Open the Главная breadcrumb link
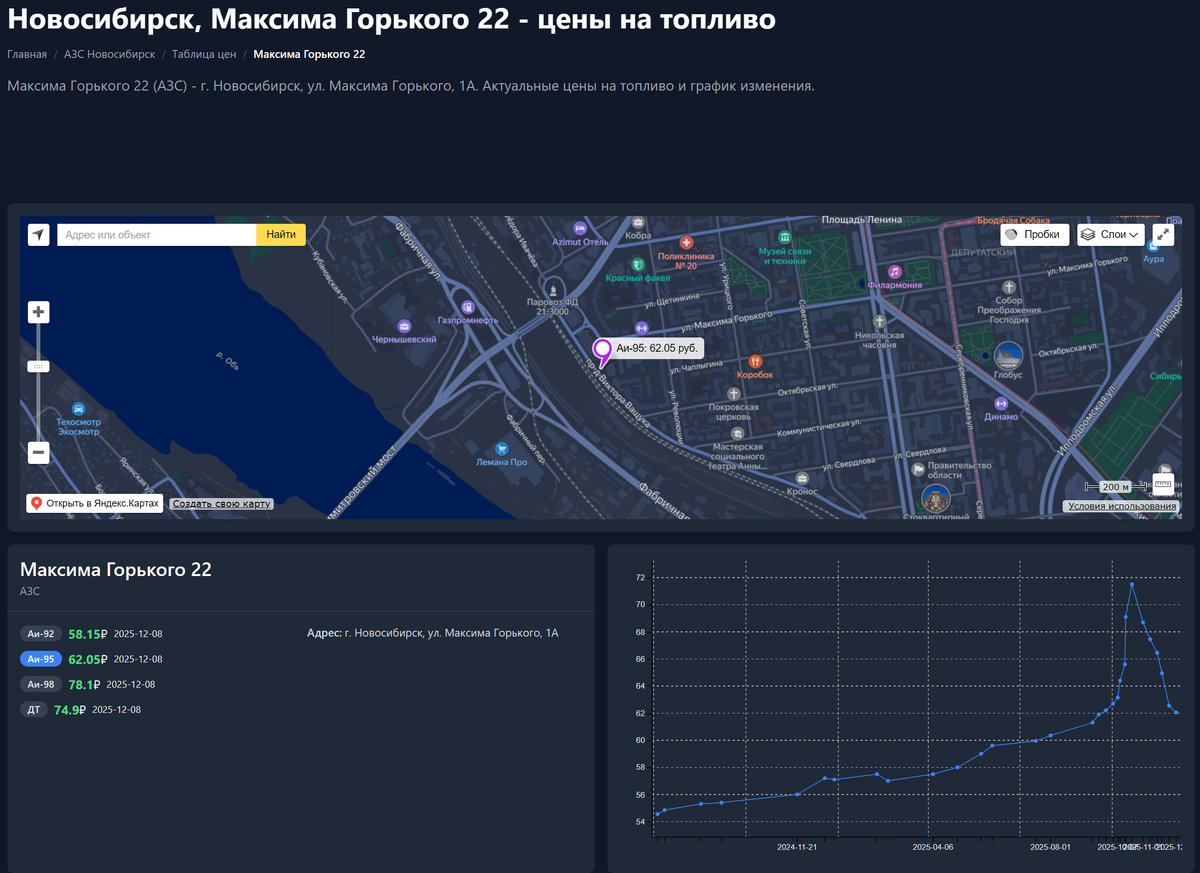 [27, 54]
